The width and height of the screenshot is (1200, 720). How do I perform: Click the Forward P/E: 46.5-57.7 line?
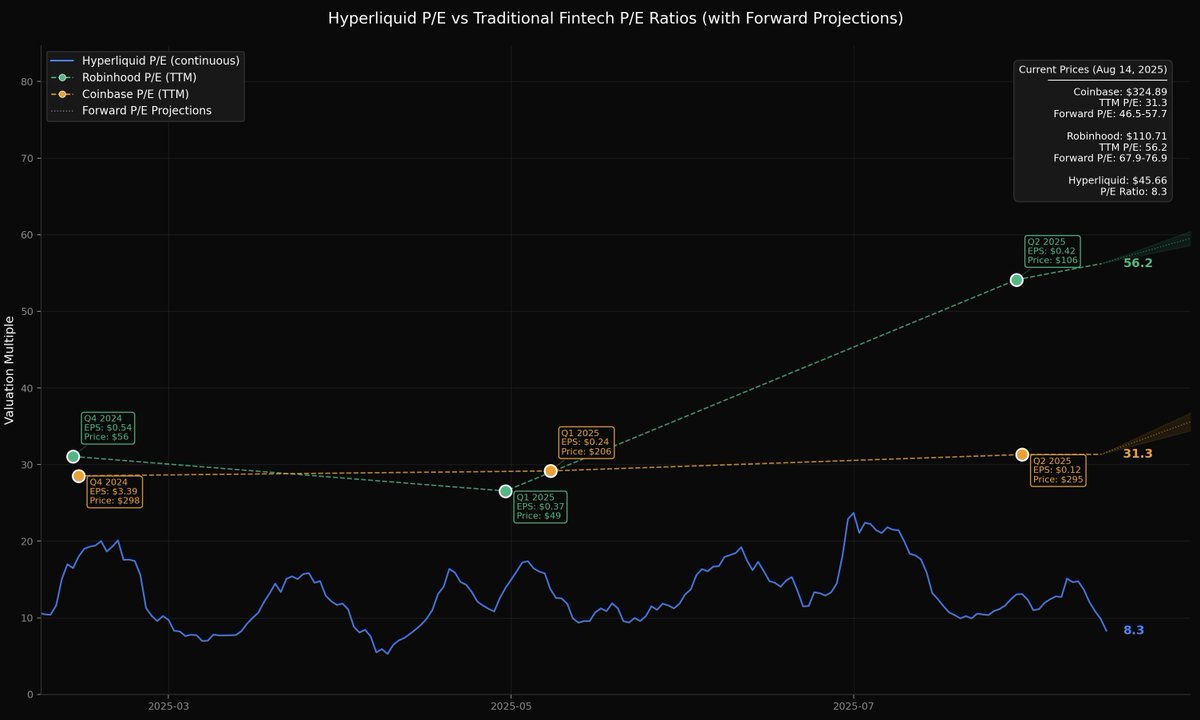coord(1110,114)
